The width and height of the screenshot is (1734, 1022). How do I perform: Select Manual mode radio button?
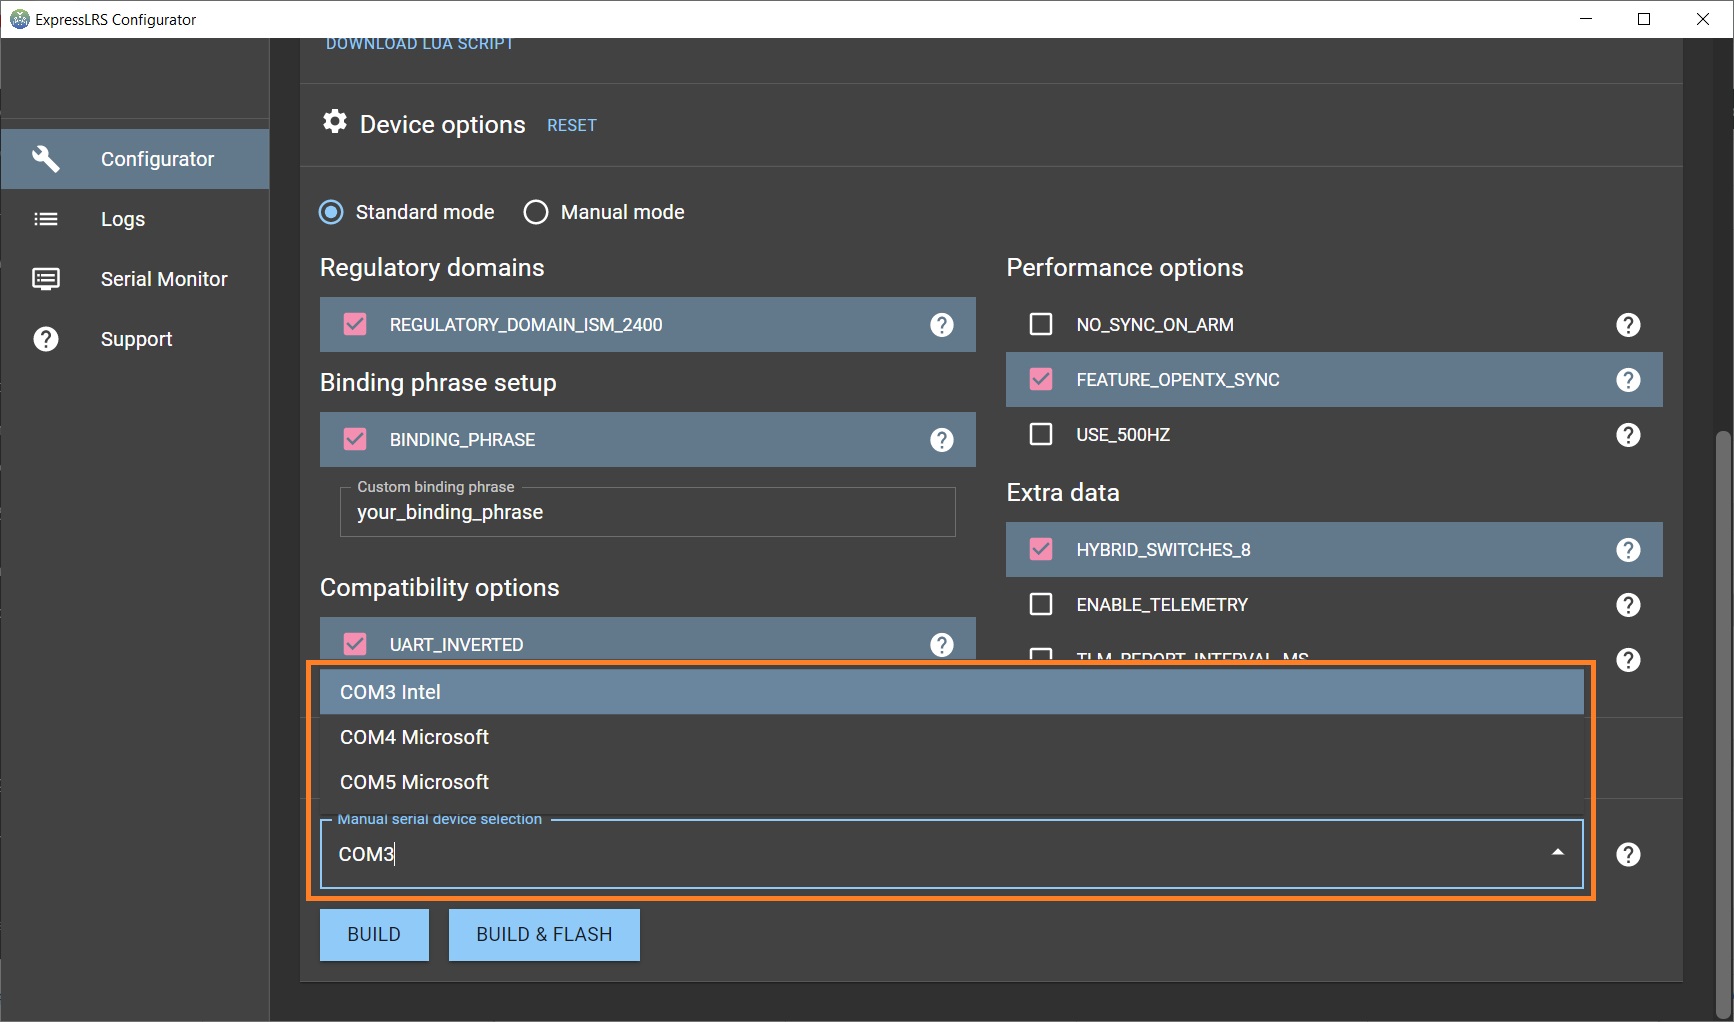[x=536, y=212]
